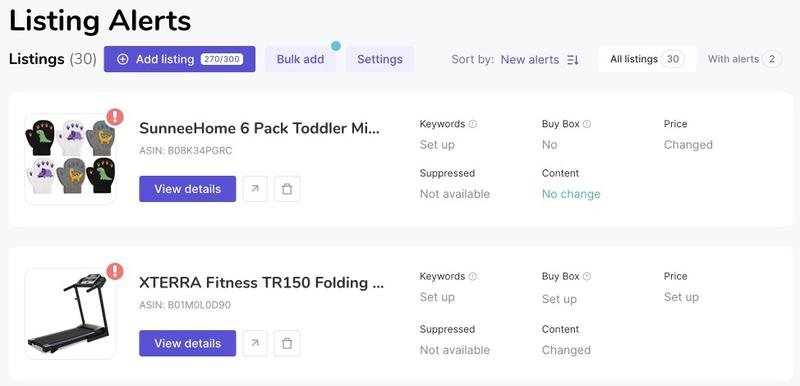Click the Add listing button
The image size is (800, 386).
point(180,59)
